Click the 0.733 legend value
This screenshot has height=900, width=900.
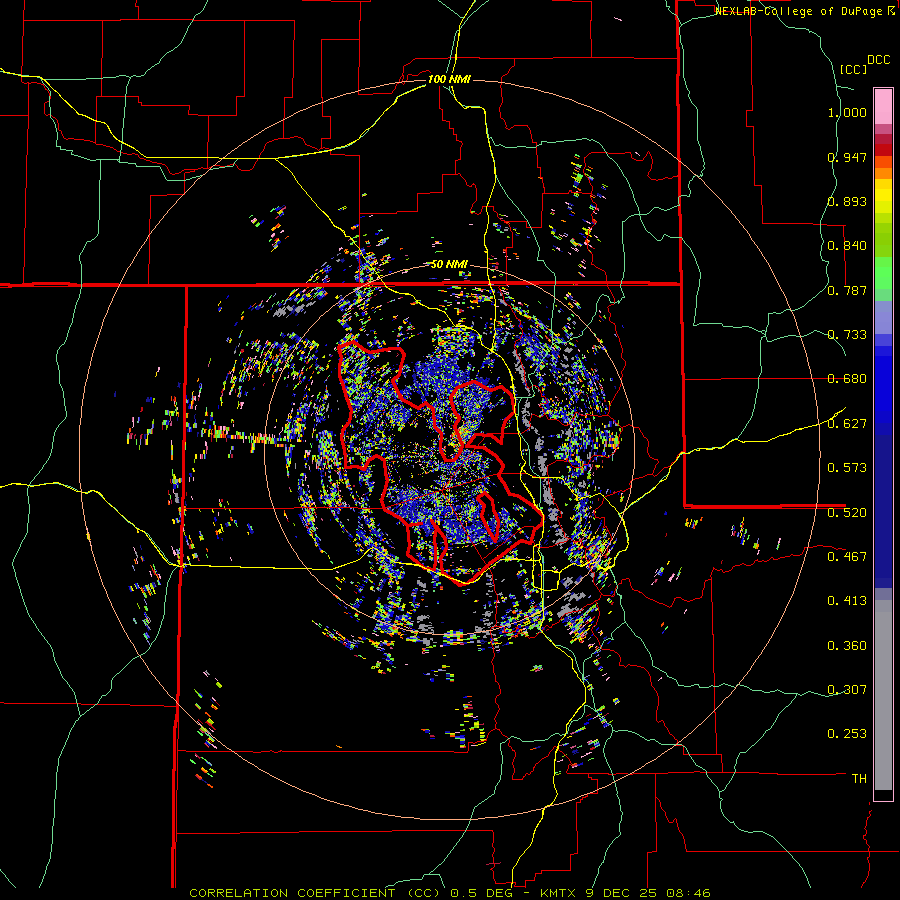point(847,335)
